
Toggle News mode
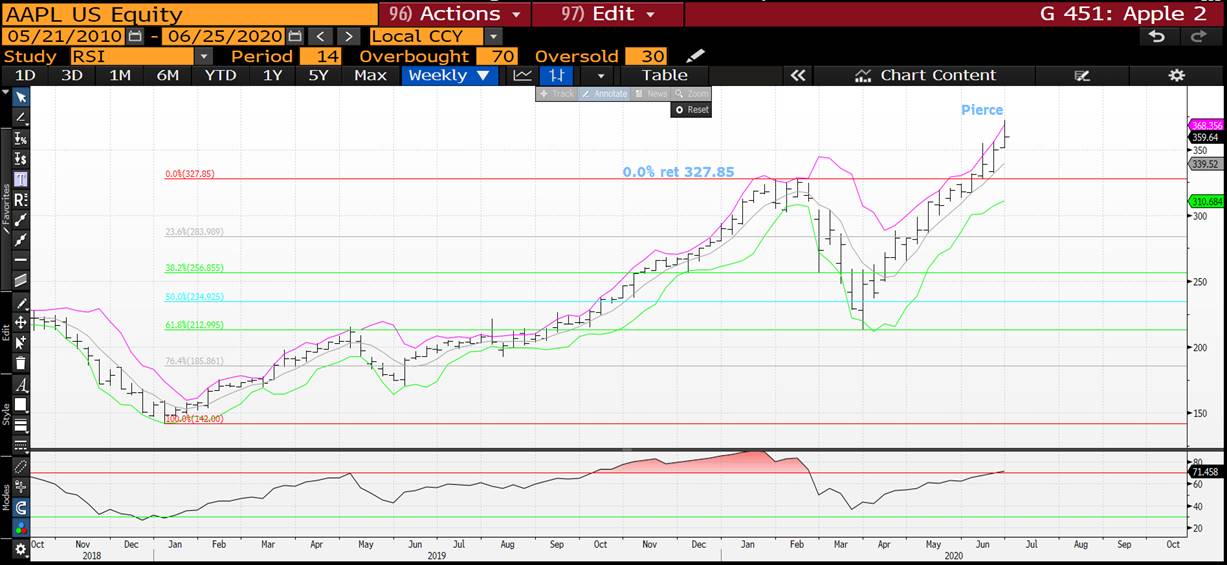pyautogui.click(x=650, y=93)
